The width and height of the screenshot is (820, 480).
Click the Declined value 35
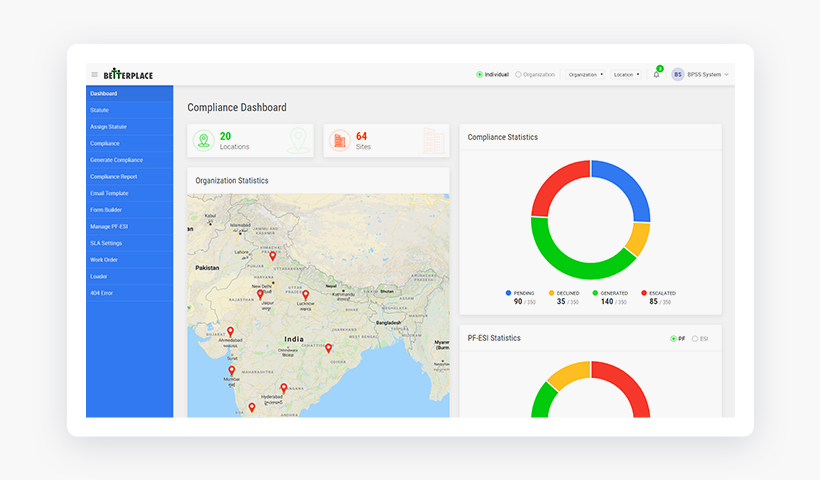[561, 302]
